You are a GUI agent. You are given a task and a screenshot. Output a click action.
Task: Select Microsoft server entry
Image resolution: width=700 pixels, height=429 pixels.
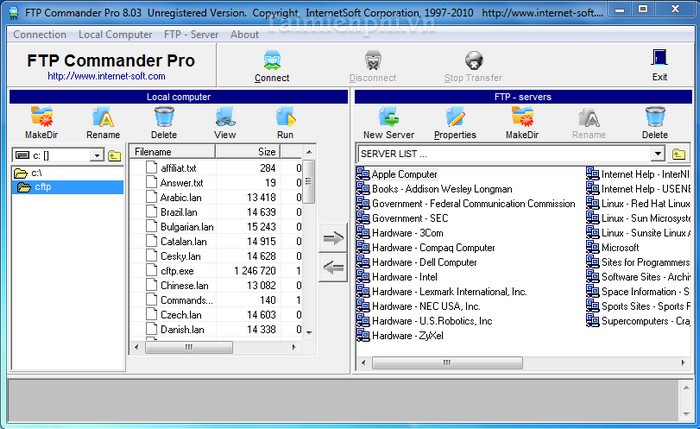pyautogui.click(x=612, y=247)
